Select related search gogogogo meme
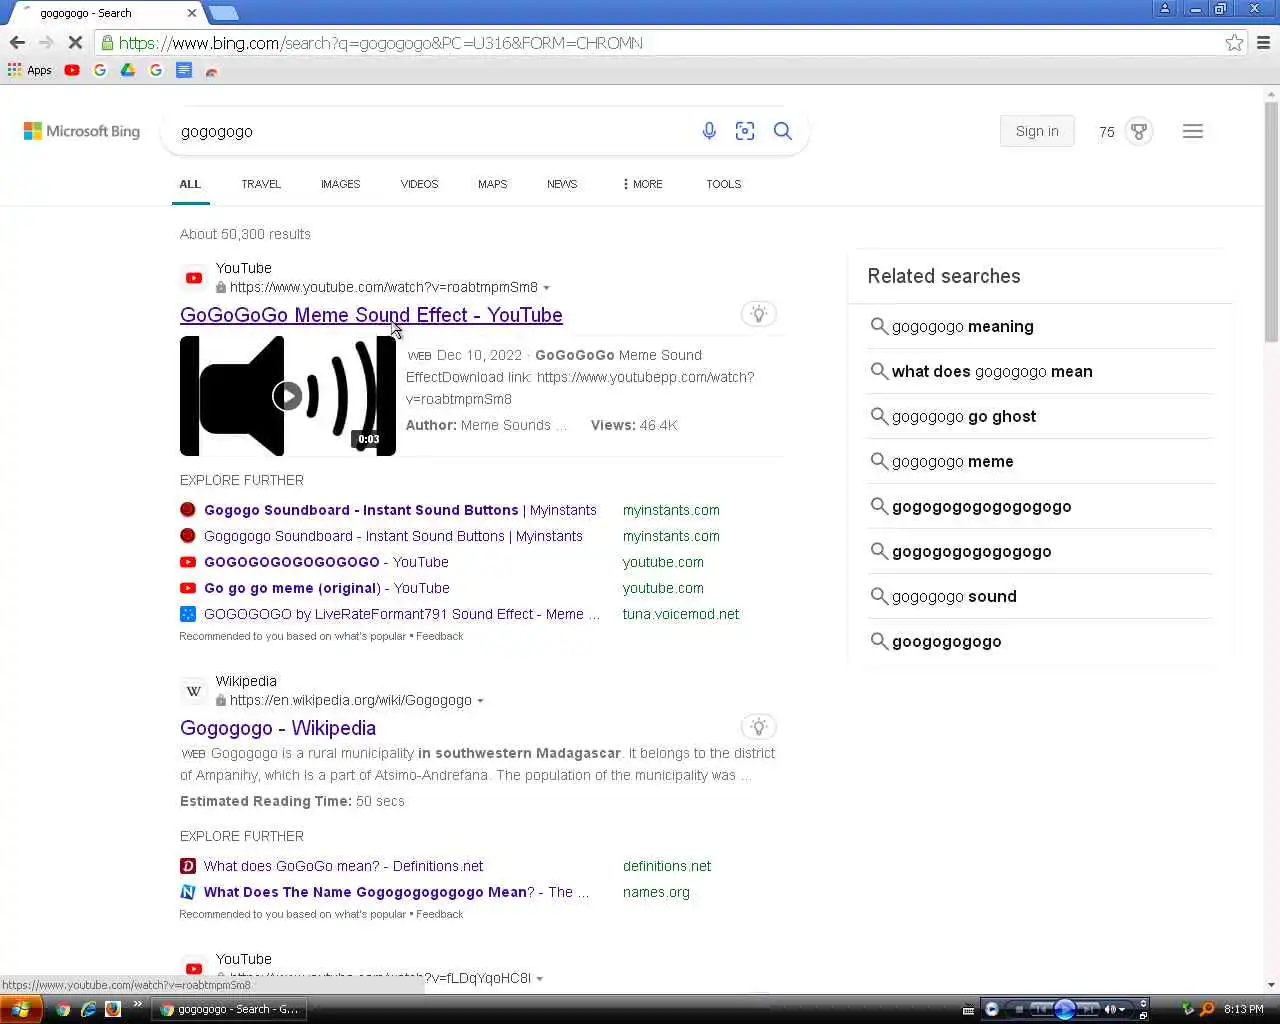1280x1024 pixels. coord(1040,461)
